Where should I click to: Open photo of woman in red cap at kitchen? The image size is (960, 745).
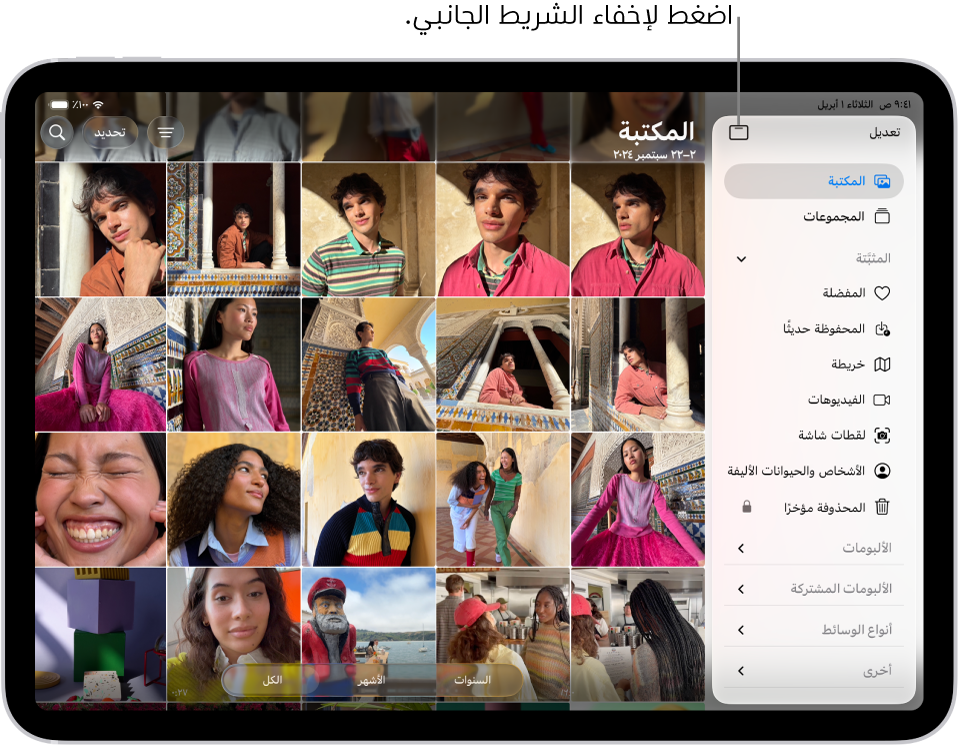pos(503,634)
